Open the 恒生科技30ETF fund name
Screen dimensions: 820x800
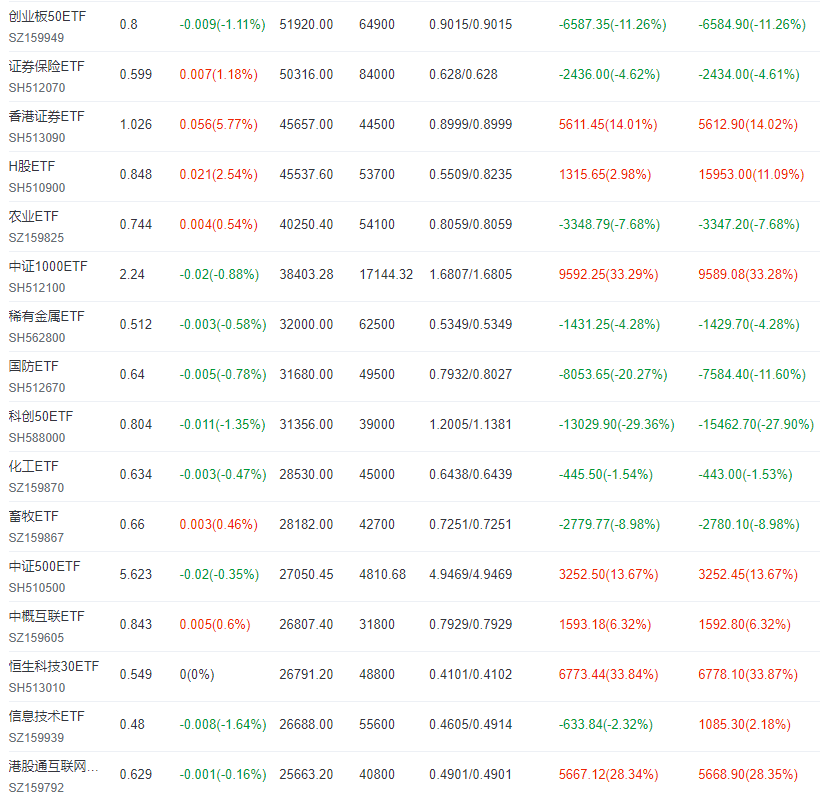click(54, 667)
